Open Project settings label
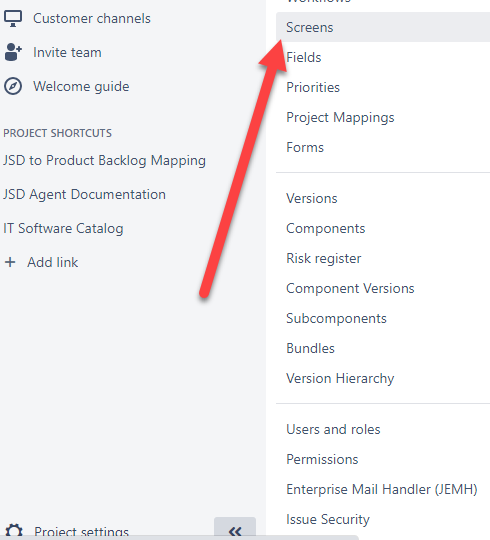The width and height of the screenshot is (490, 540). (81, 531)
